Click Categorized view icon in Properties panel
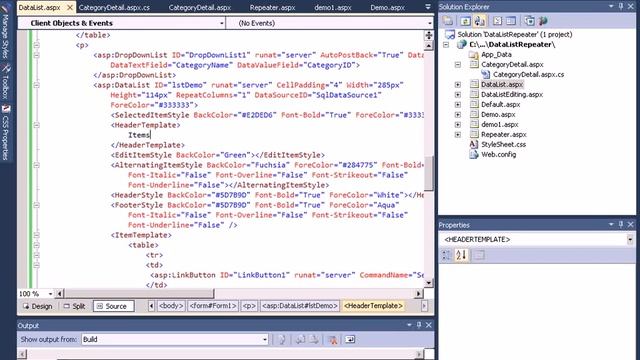 tap(447, 255)
